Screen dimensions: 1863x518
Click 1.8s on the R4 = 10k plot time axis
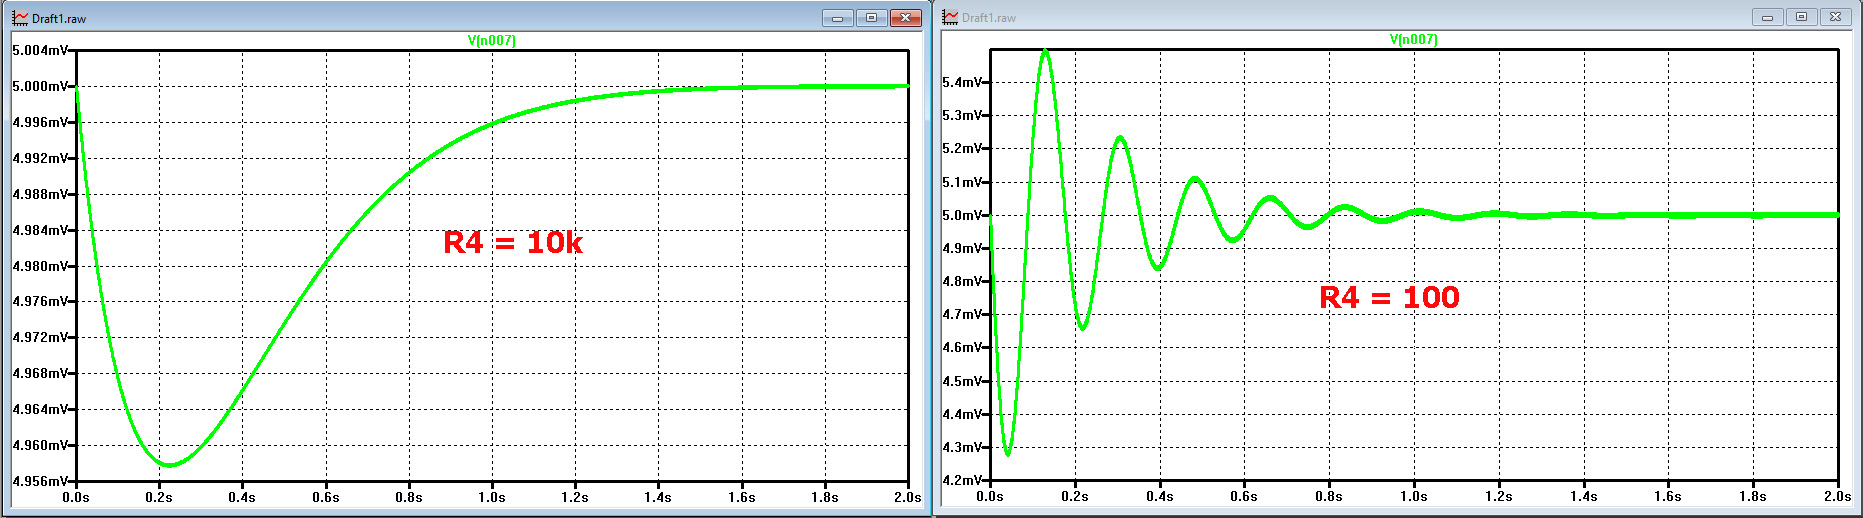tap(824, 497)
